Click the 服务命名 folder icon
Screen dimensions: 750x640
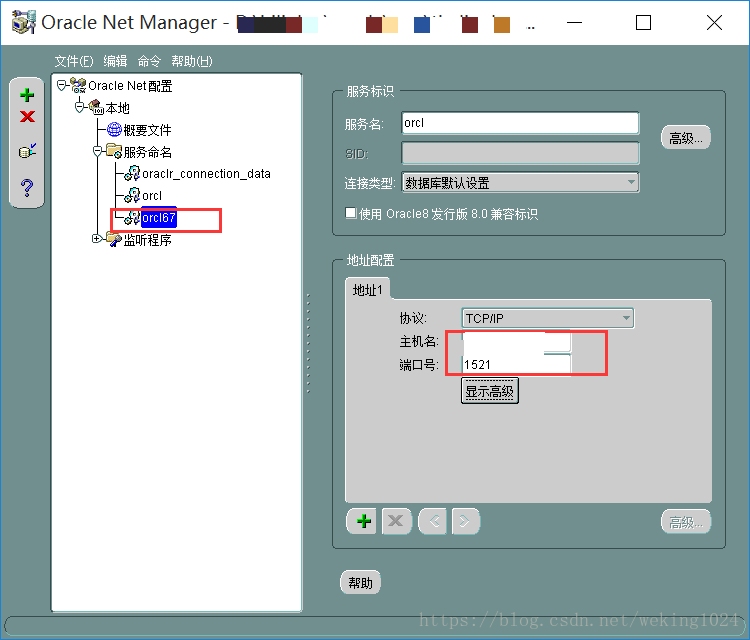click(x=114, y=151)
